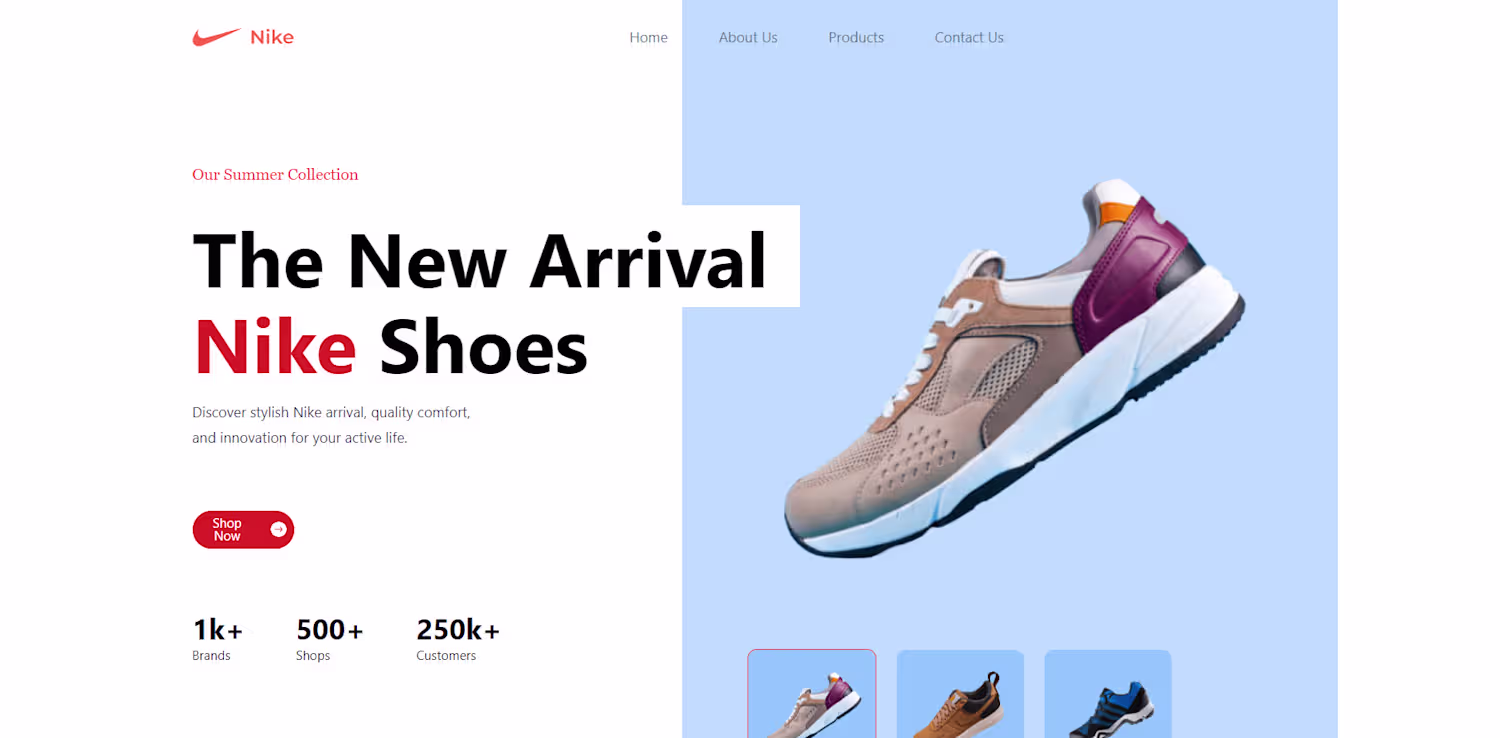Image resolution: width=1500 pixels, height=738 pixels.
Task: Click the Our Summer Collection label
Action: pos(275,174)
